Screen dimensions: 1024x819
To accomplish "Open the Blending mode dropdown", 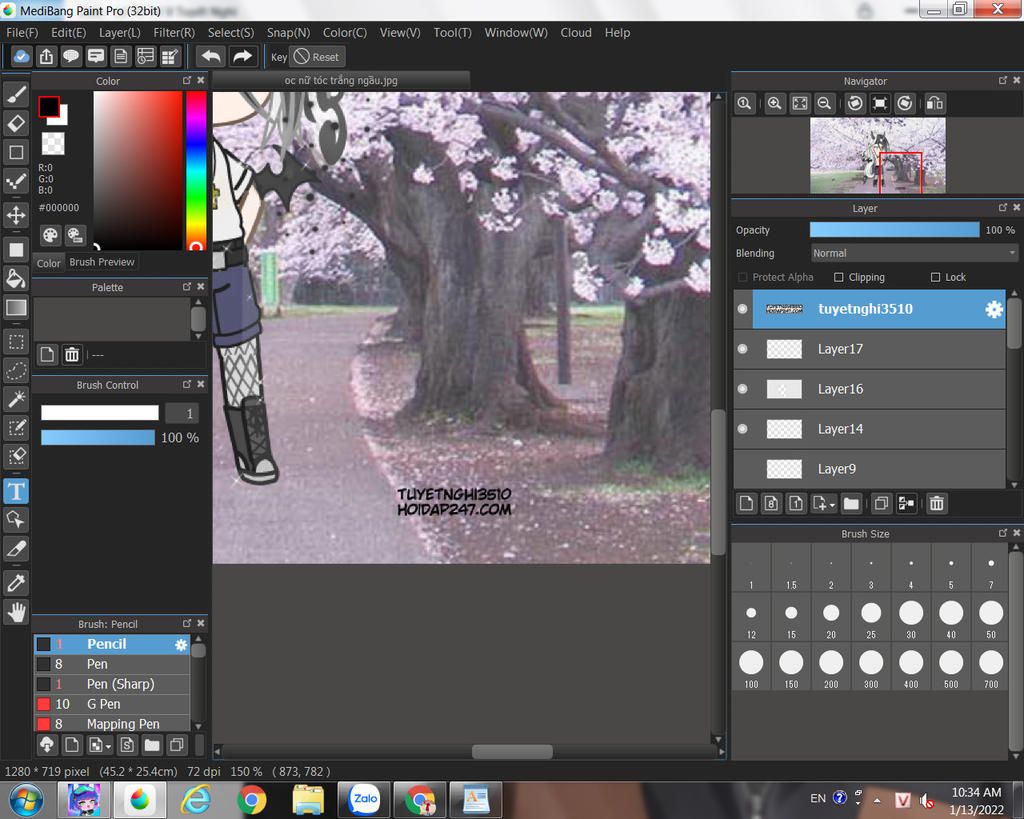I will (914, 253).
